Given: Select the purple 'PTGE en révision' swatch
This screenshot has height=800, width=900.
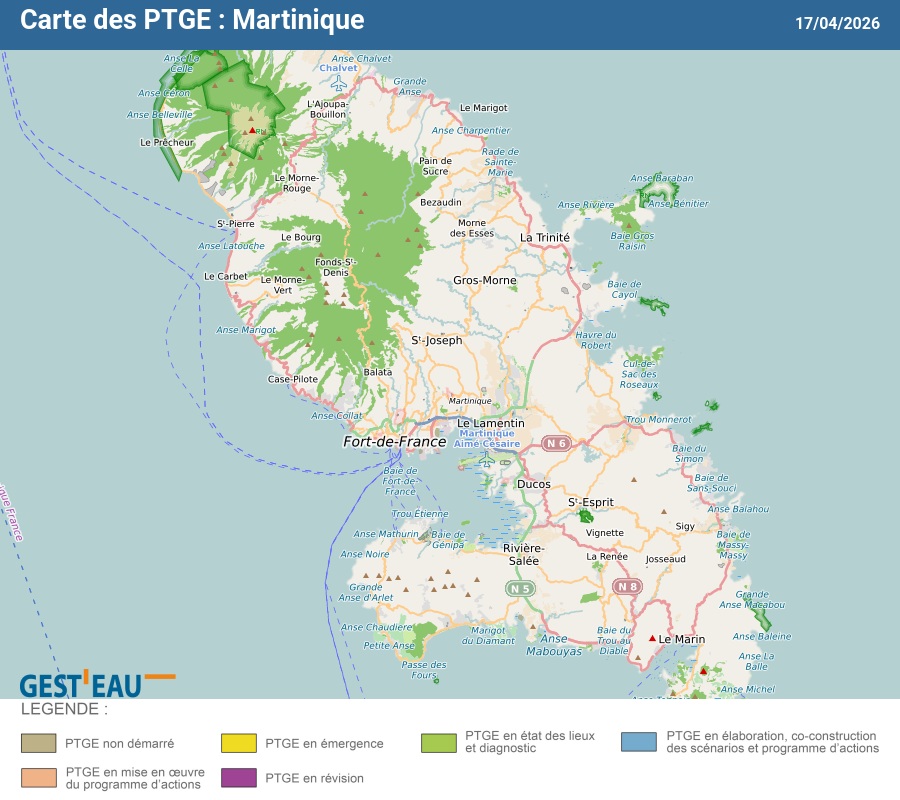Looking at the screenshot, I should click(x=238, y=778).
